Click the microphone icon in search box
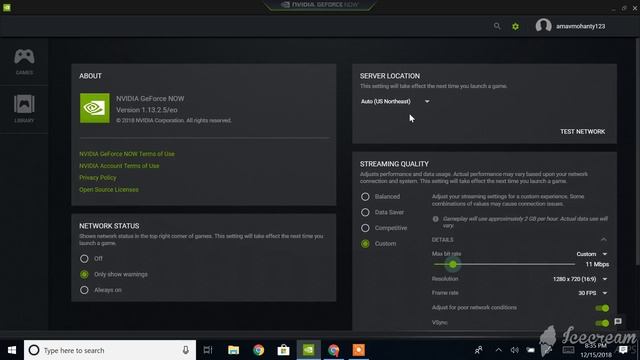 tap(186, 350)
